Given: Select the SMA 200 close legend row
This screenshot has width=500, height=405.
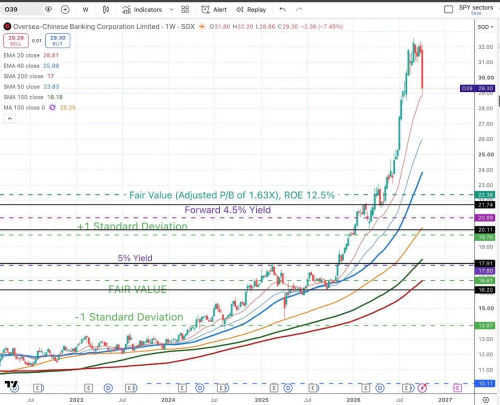Looking at the screenshot, I should tap(29, 76).
